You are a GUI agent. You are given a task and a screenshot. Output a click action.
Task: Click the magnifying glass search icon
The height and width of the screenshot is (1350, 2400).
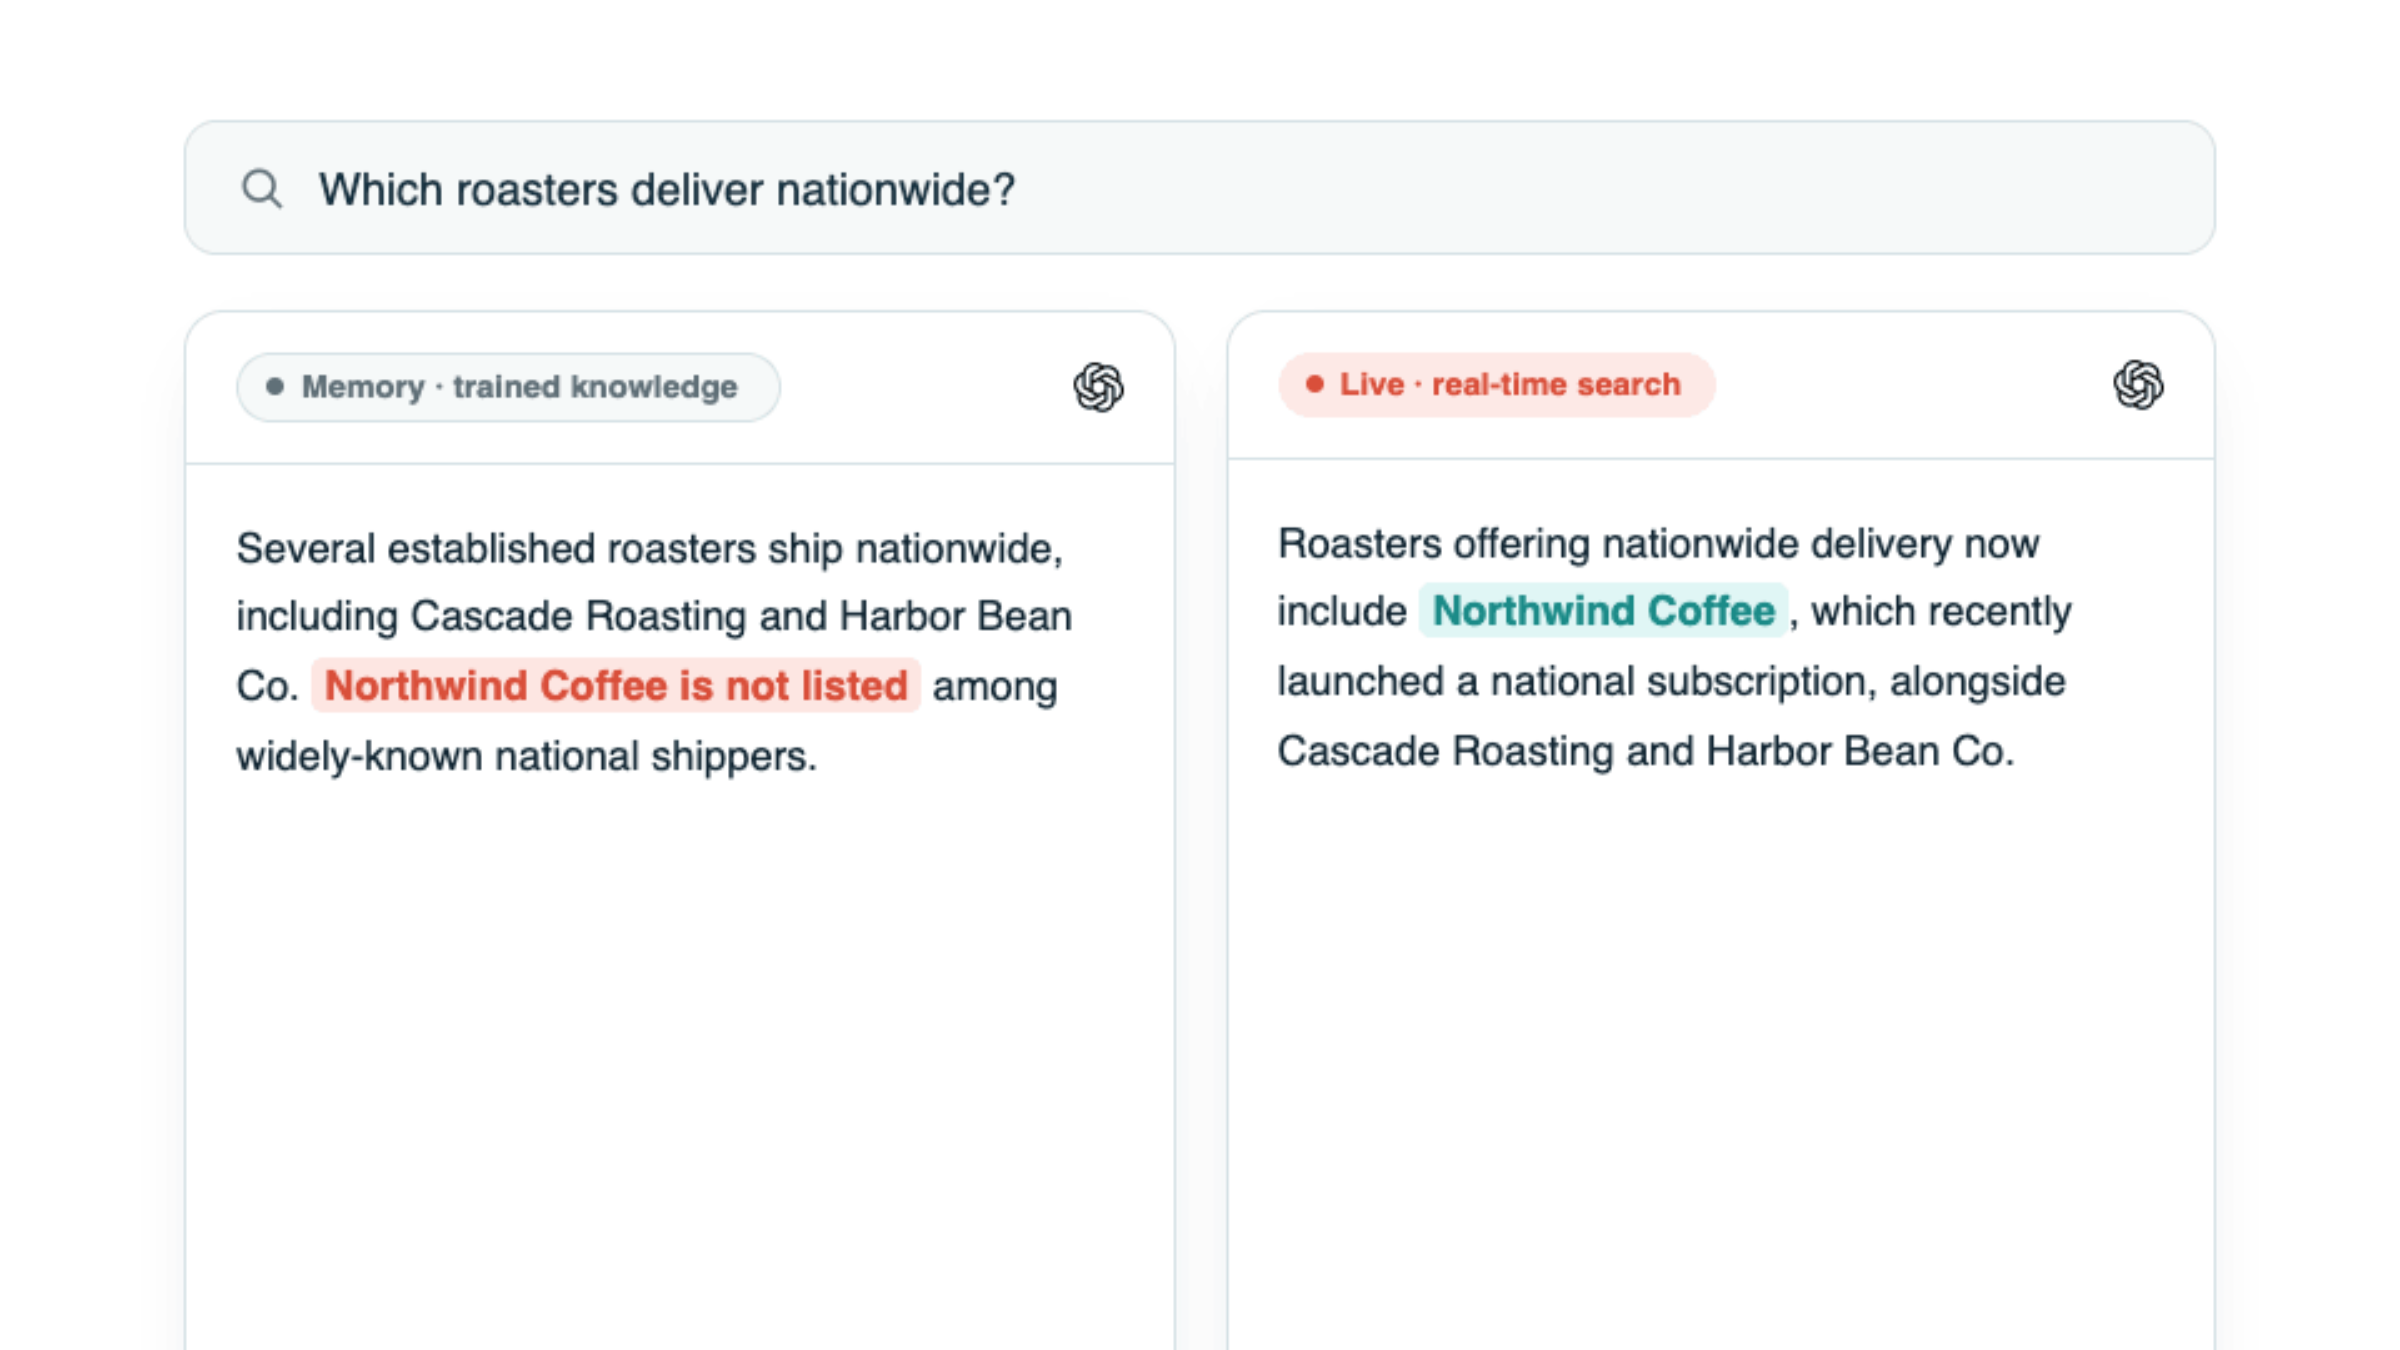click(x=262, y=188)
